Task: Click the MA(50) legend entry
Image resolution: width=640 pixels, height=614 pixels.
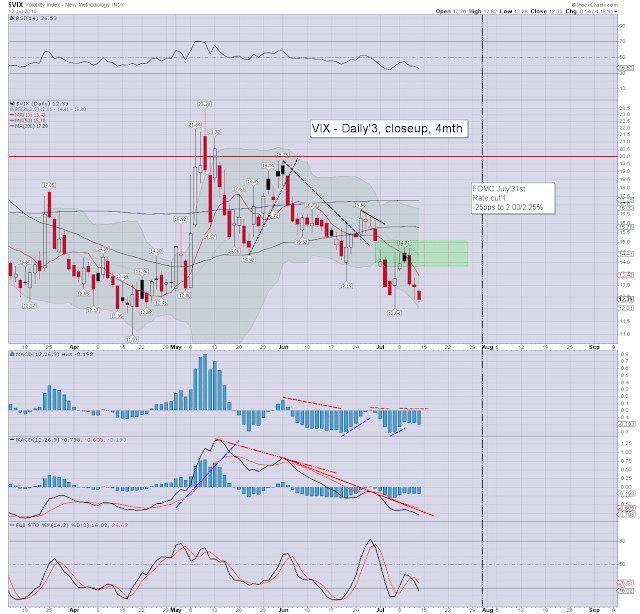Action: point(28,120)
